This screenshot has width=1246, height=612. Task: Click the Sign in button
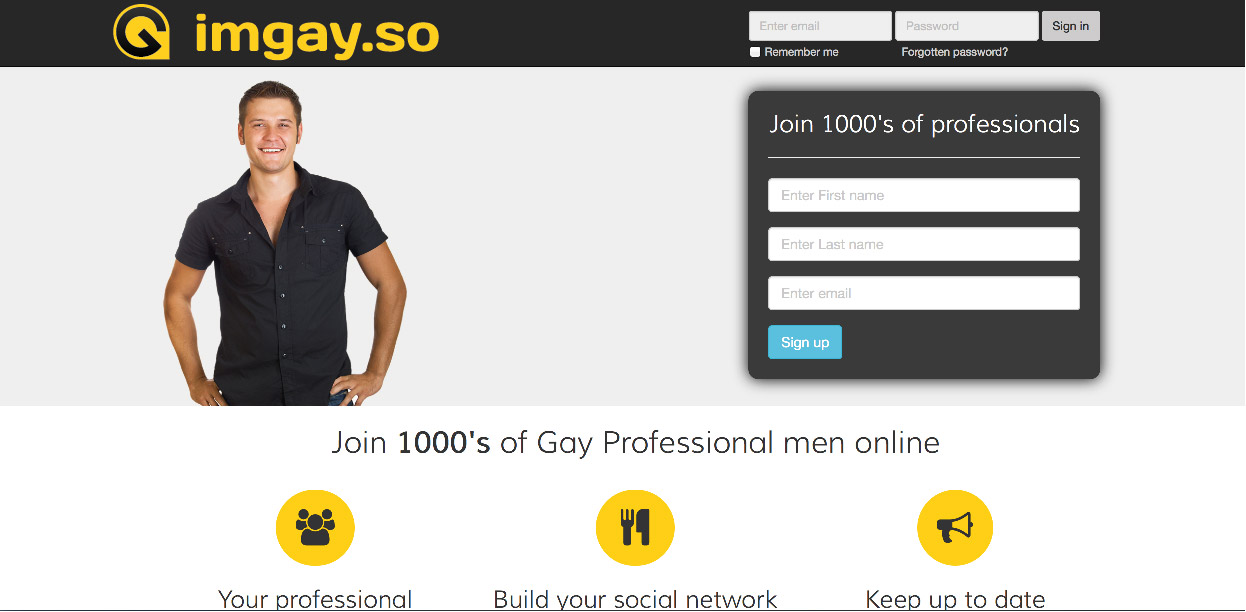pos(1071,26)
